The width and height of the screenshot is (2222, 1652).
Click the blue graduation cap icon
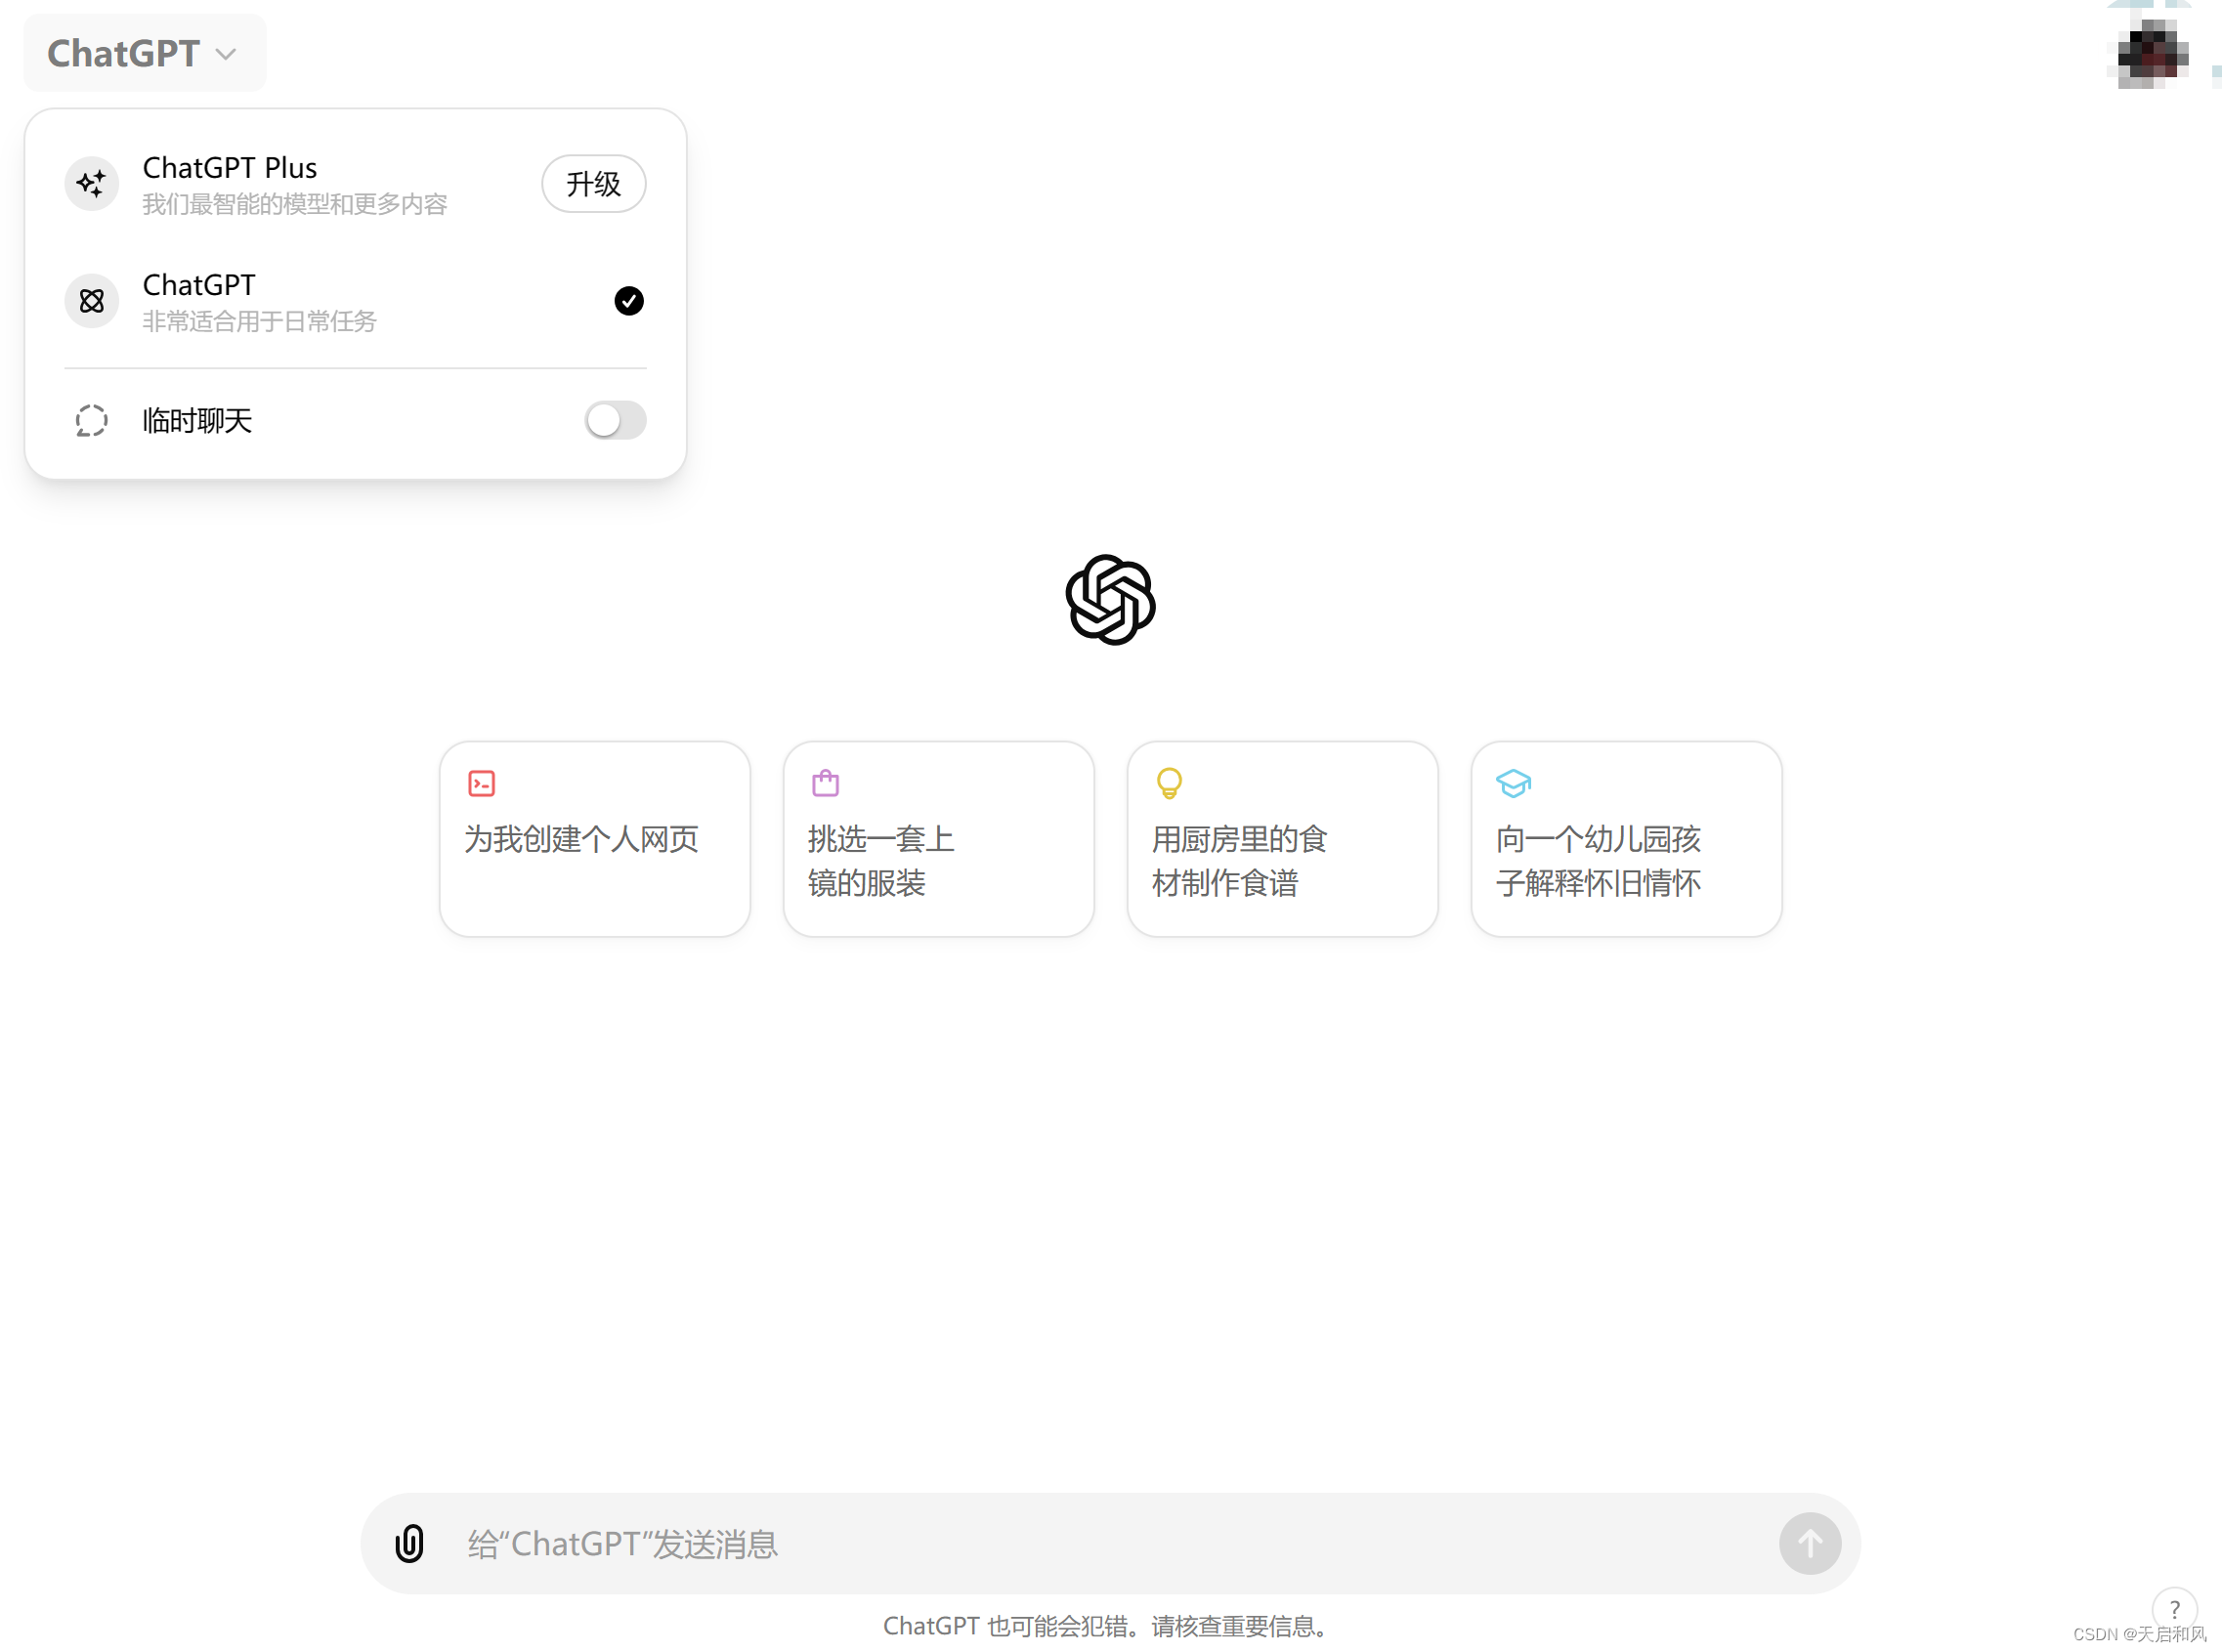tap(1512, 783)
